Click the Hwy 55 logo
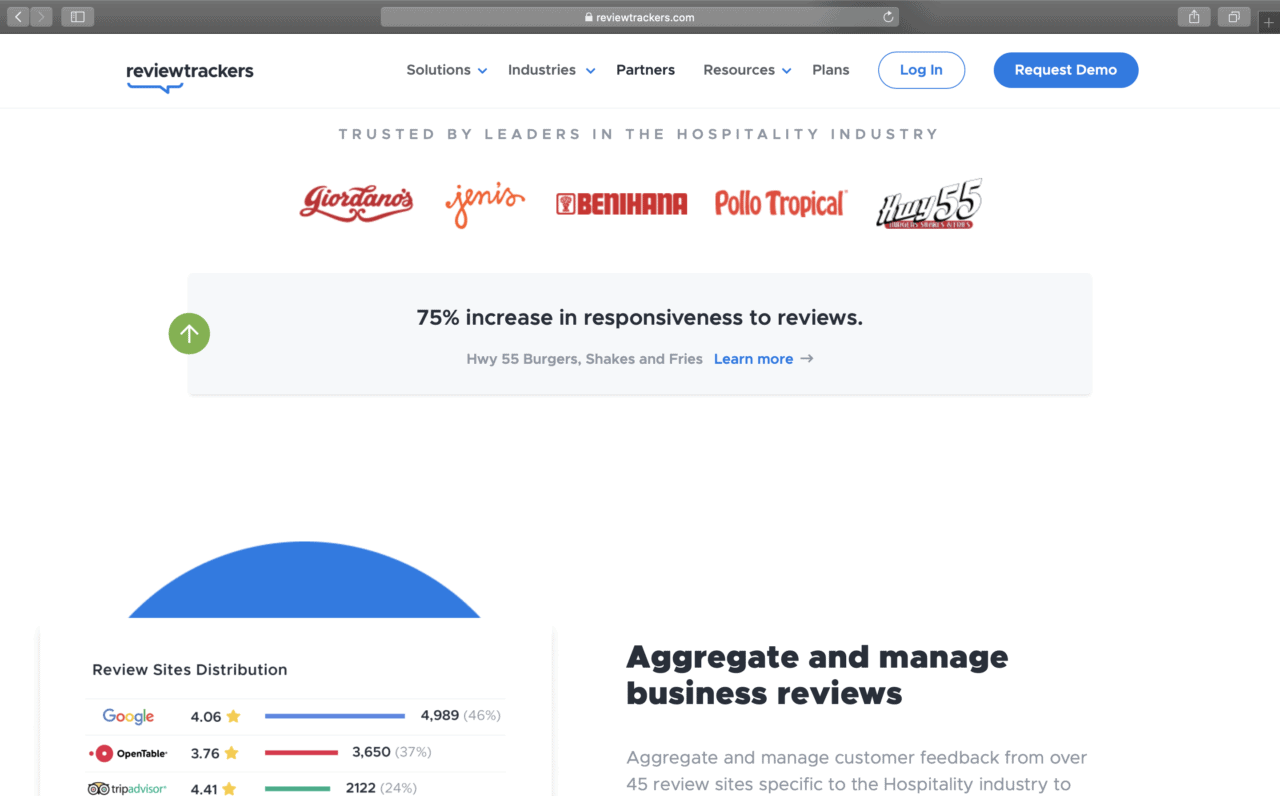Viewport: 1280px width, 796px height. point(929,204)
